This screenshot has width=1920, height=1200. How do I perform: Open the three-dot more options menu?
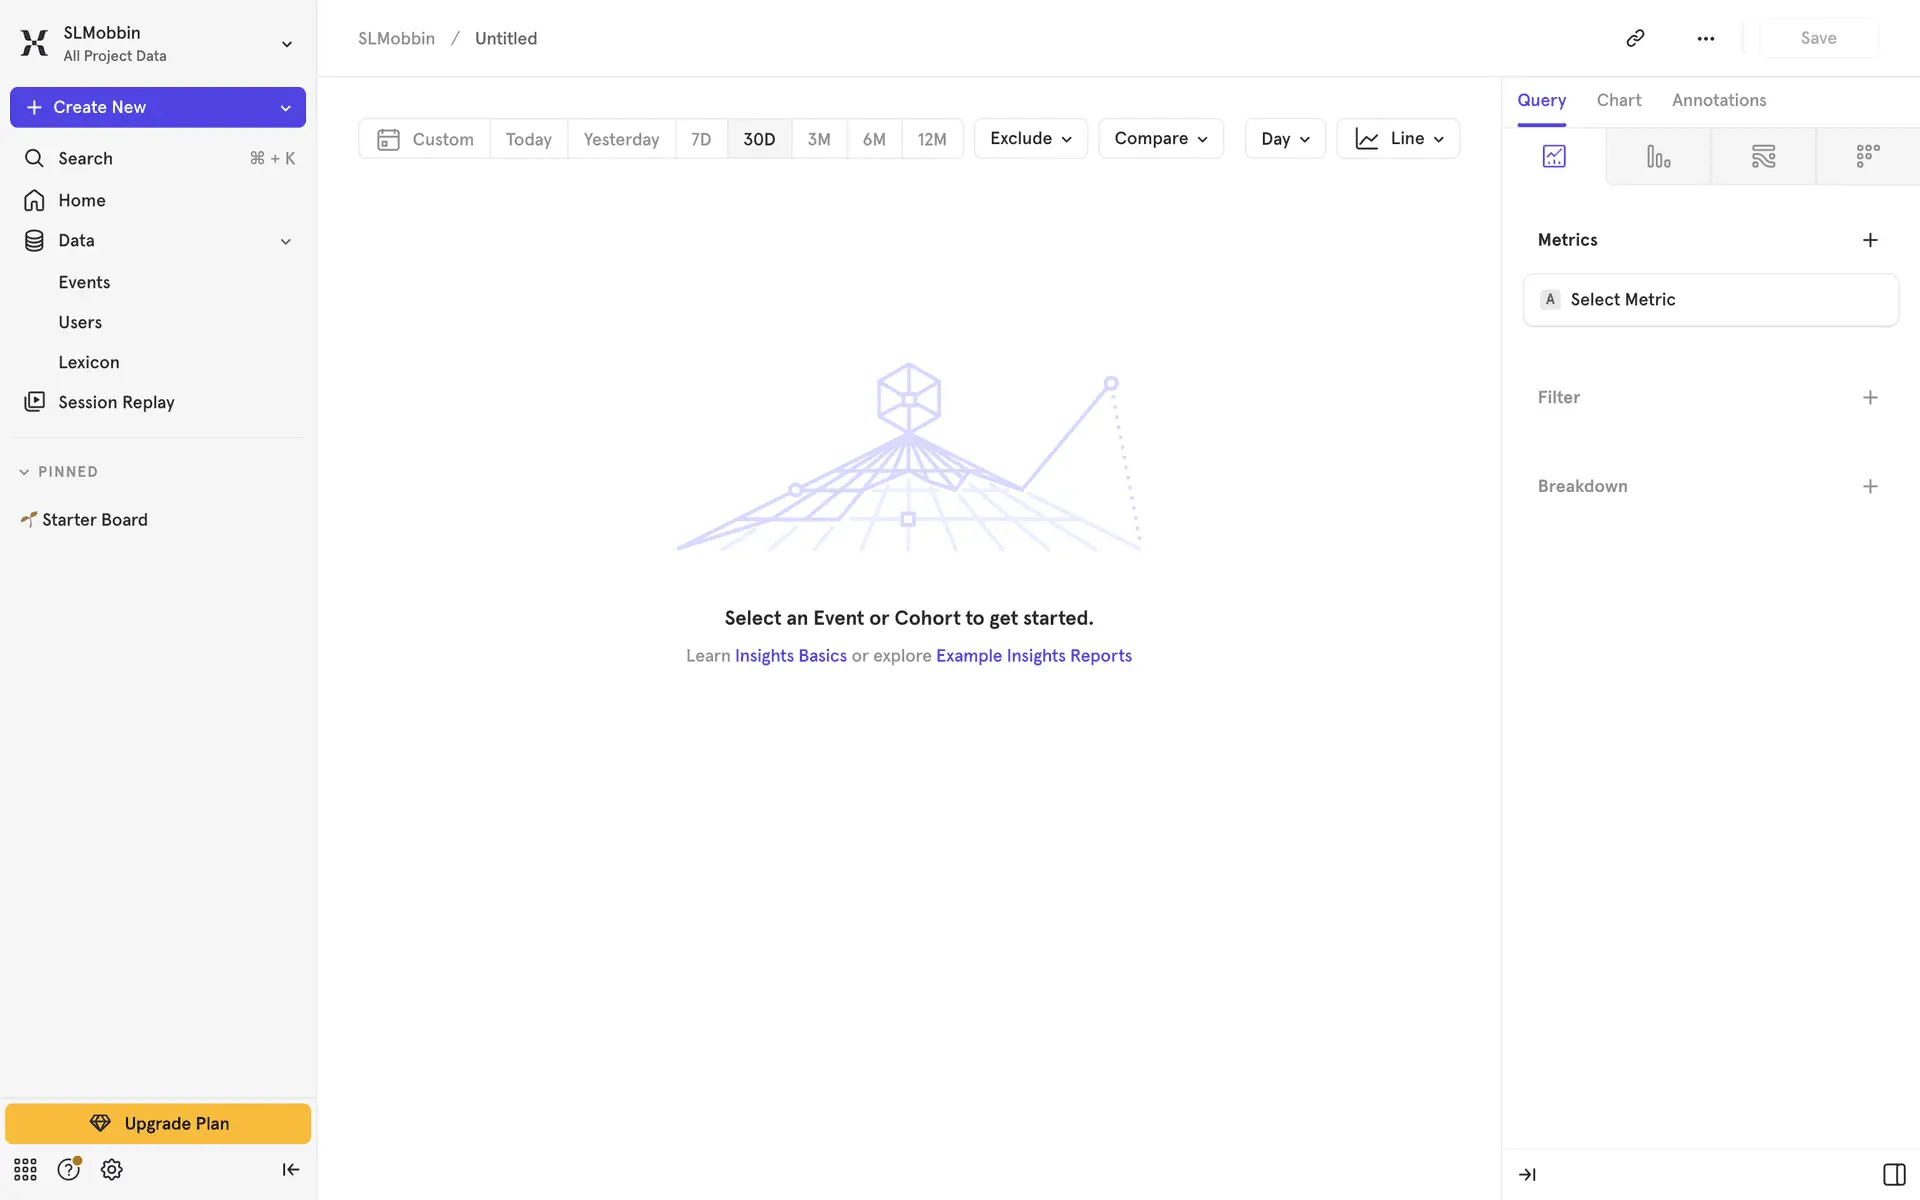1706,38
